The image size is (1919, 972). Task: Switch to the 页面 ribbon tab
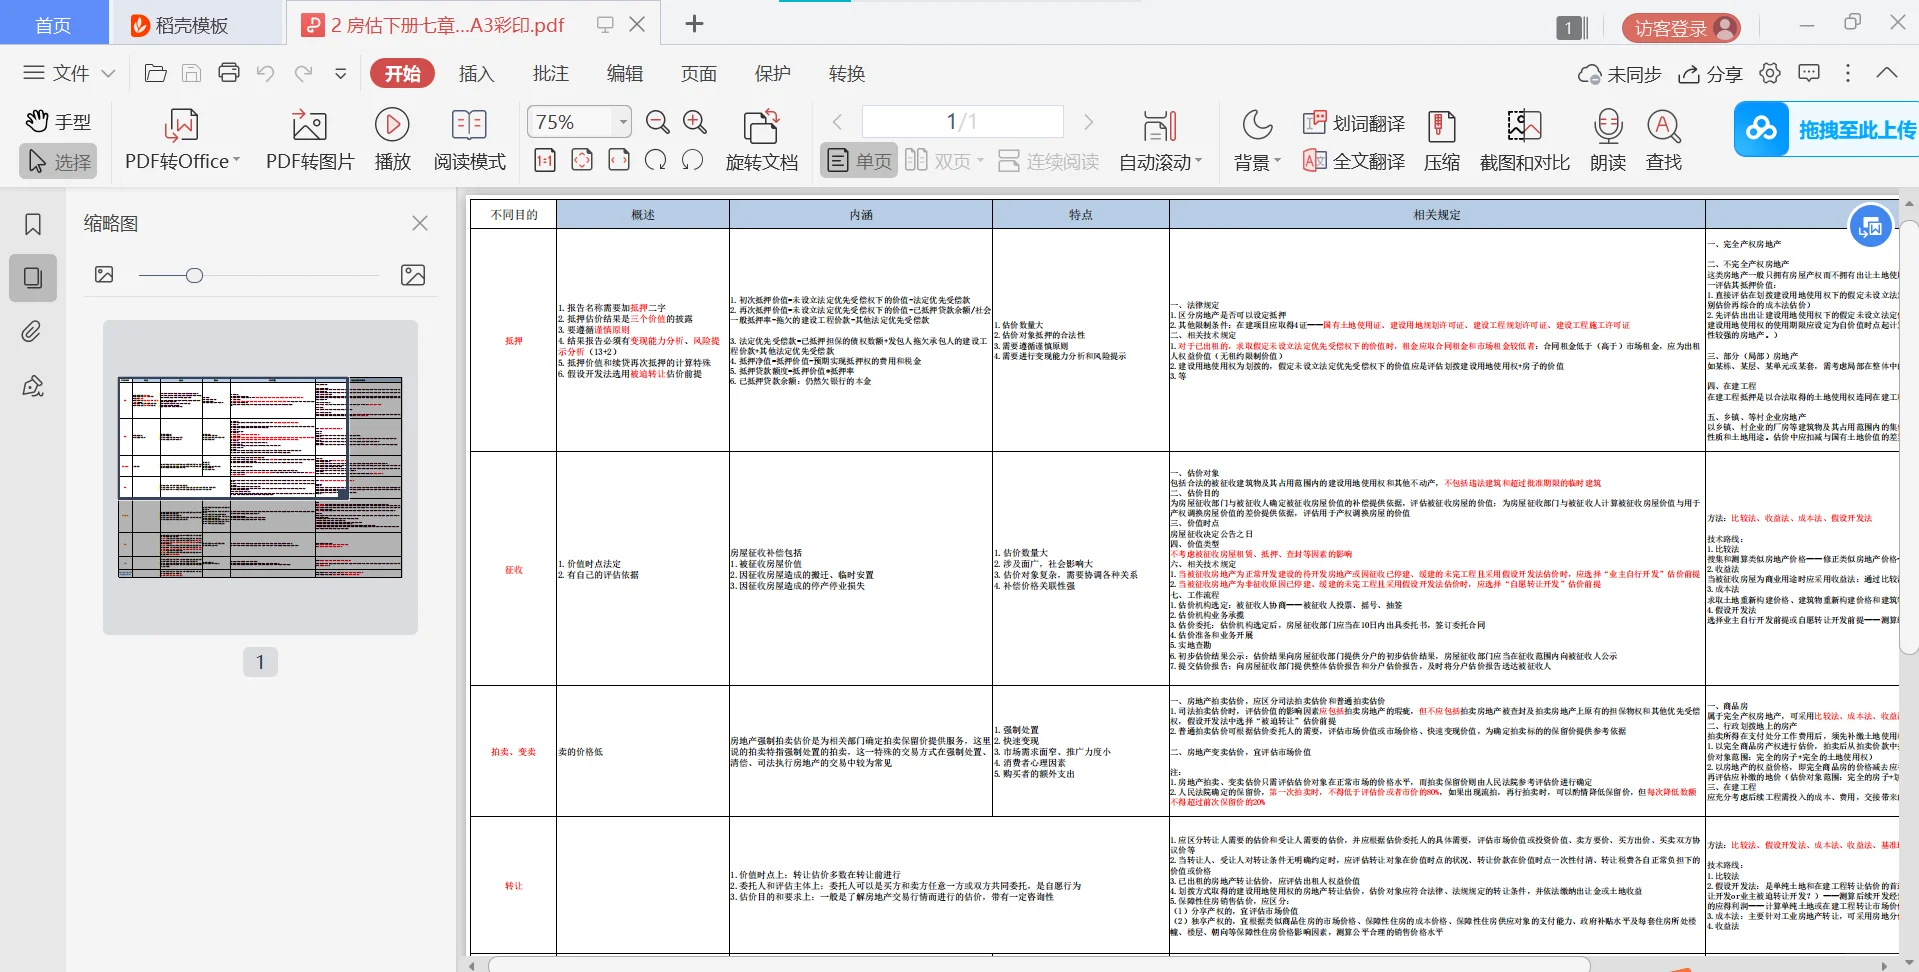(698, 73)
